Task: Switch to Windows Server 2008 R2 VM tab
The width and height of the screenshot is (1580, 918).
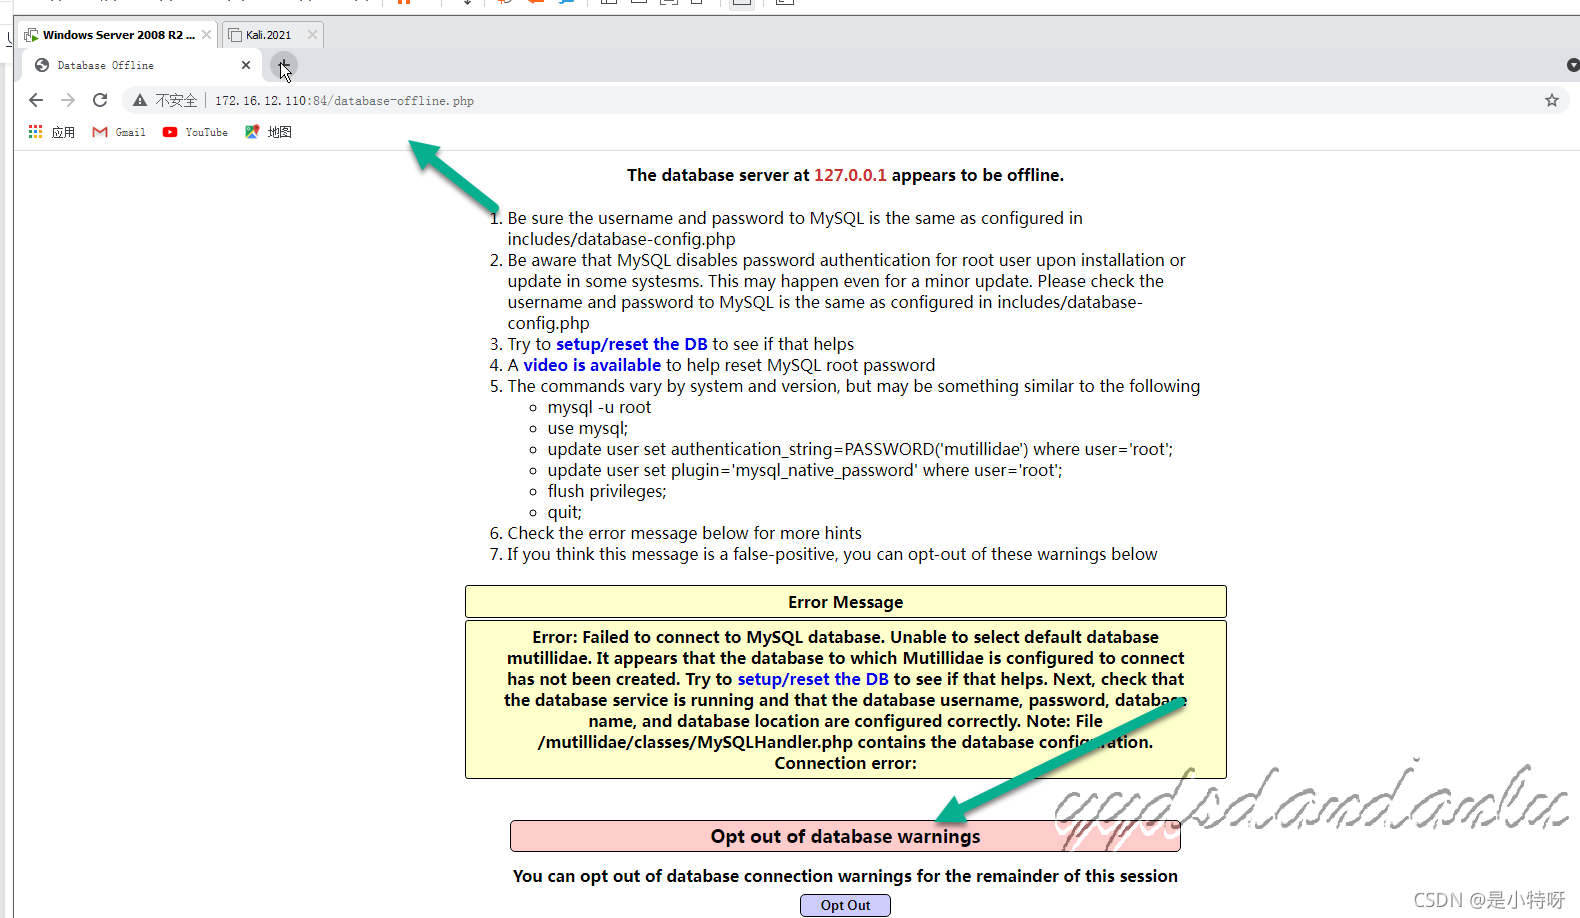Action: click(x=118, y=35)
